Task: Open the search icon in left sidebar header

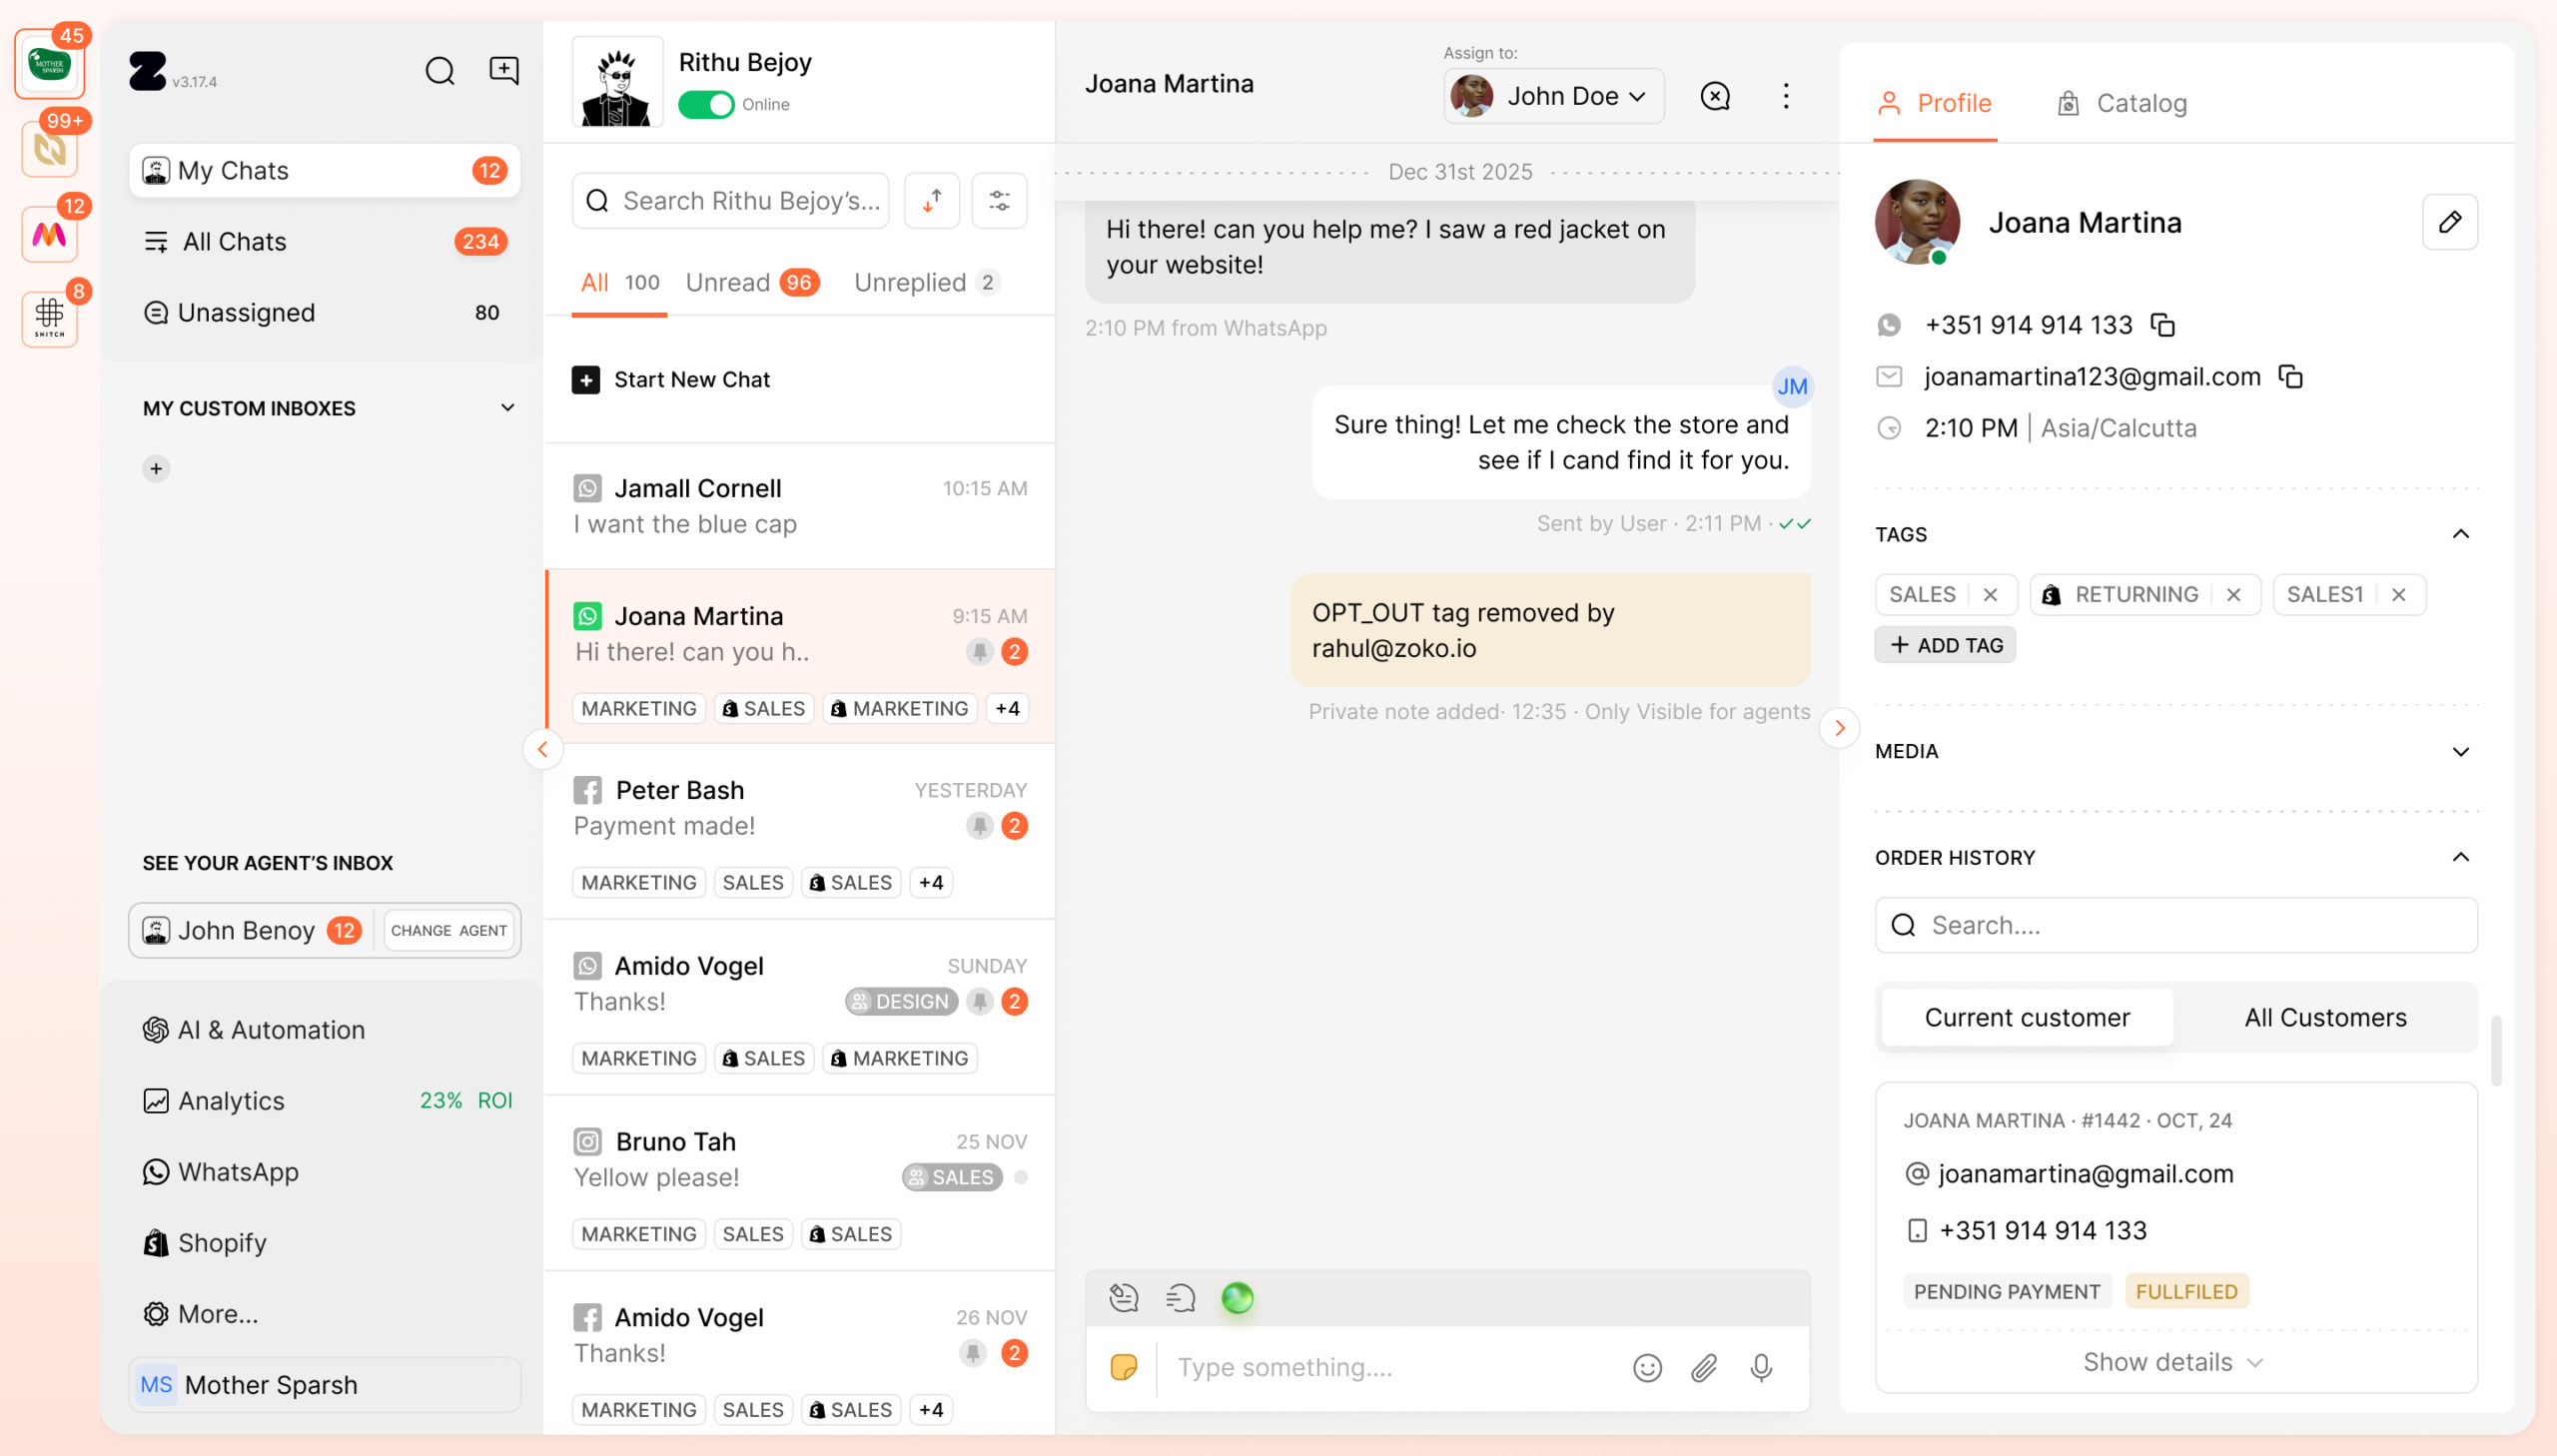Action: (440, 71)
